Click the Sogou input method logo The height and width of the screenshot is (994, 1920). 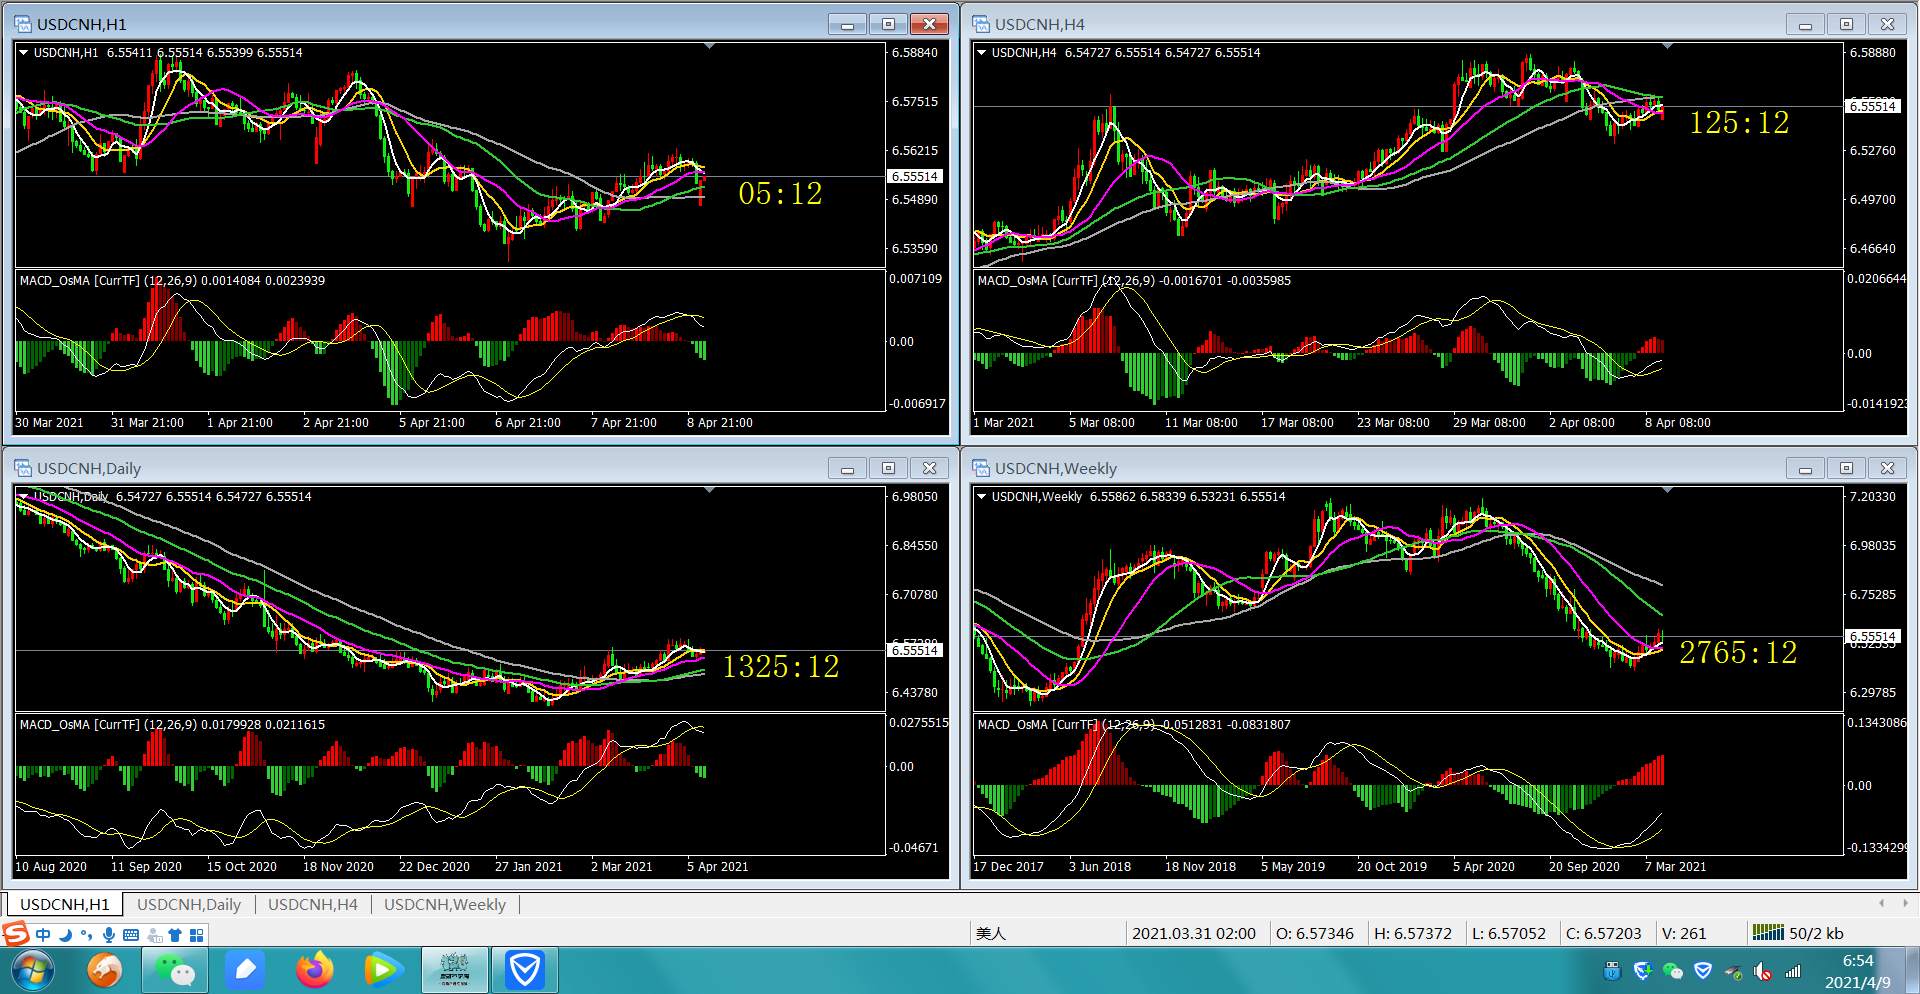[16, 935]
